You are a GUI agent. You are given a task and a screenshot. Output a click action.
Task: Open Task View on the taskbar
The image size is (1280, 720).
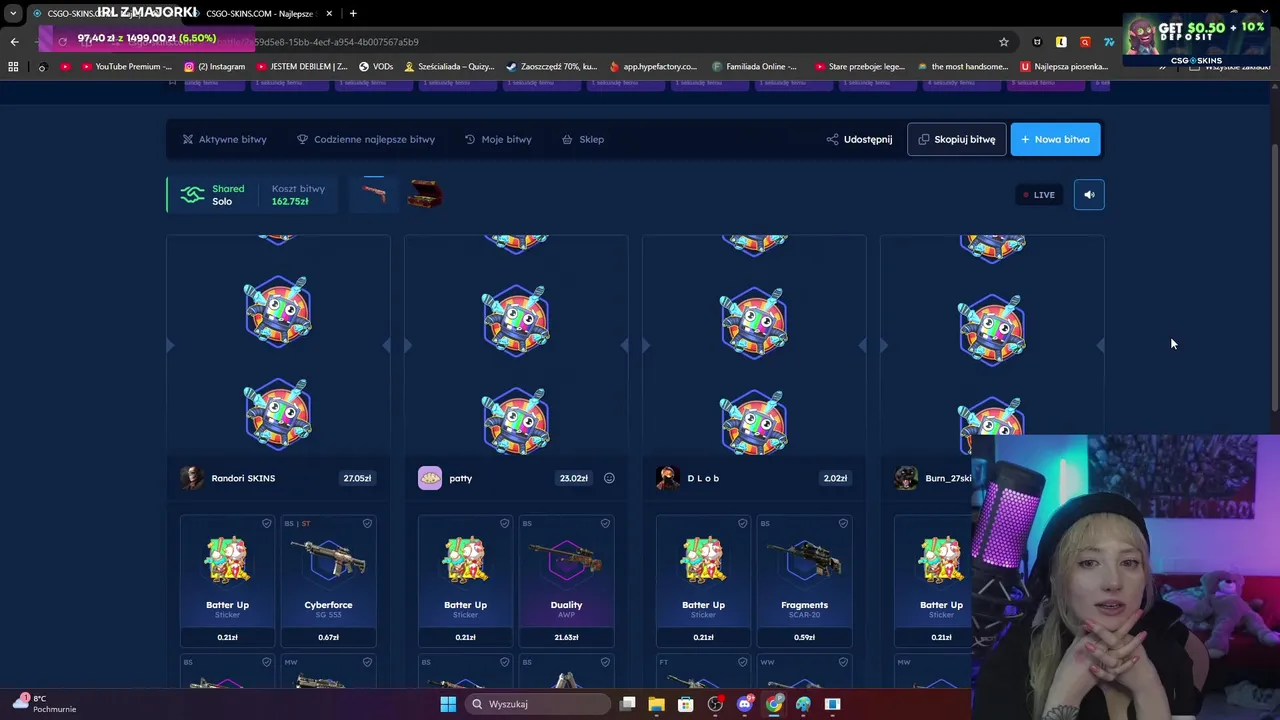click(627, 704)
